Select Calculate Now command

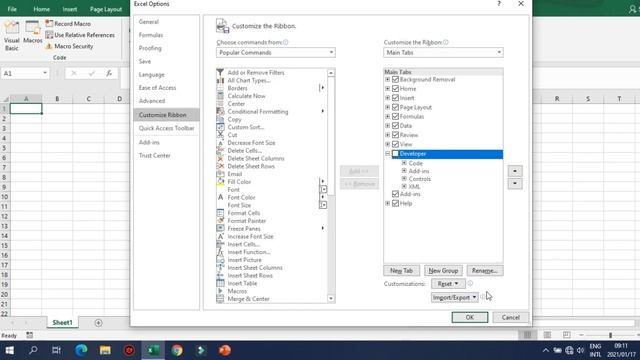[x=246, y=96]
